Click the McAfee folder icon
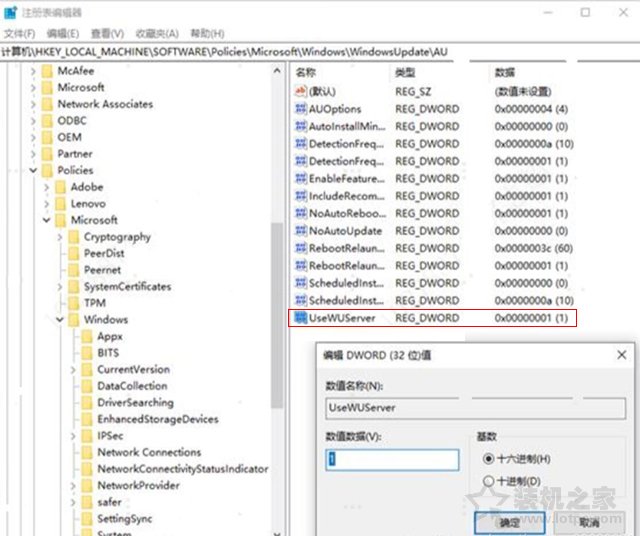 [47, 71]
